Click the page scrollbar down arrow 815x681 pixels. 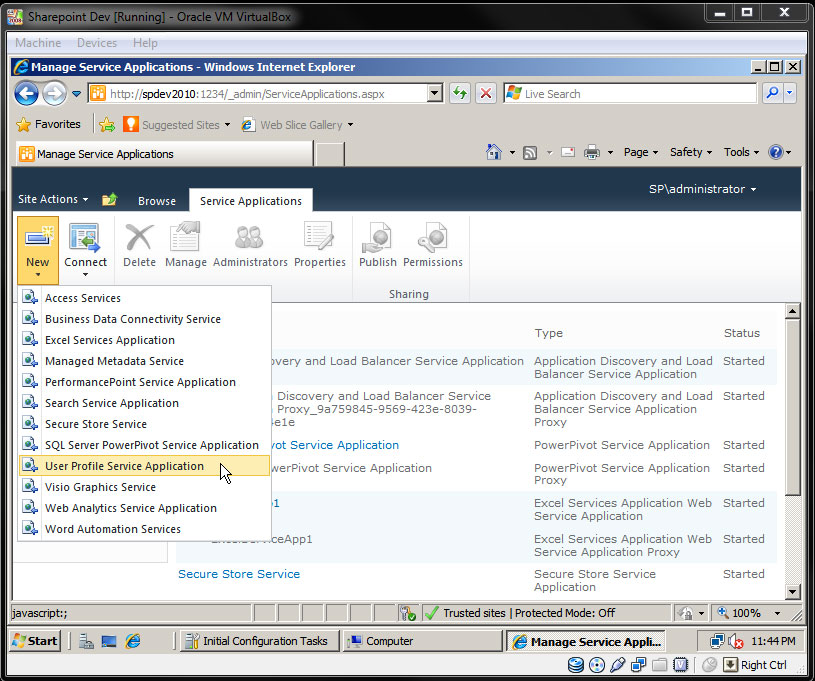coord(792,592)
